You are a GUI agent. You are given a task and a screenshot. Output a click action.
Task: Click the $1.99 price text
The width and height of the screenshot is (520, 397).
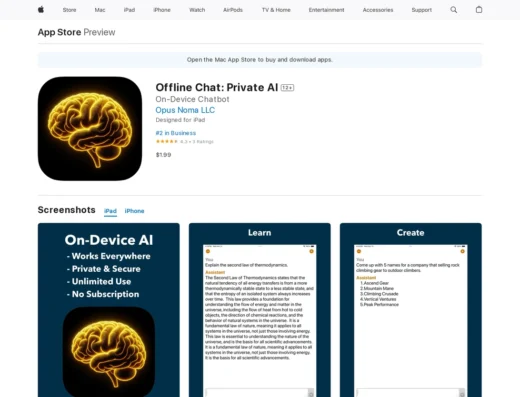[x=163, y=155]
